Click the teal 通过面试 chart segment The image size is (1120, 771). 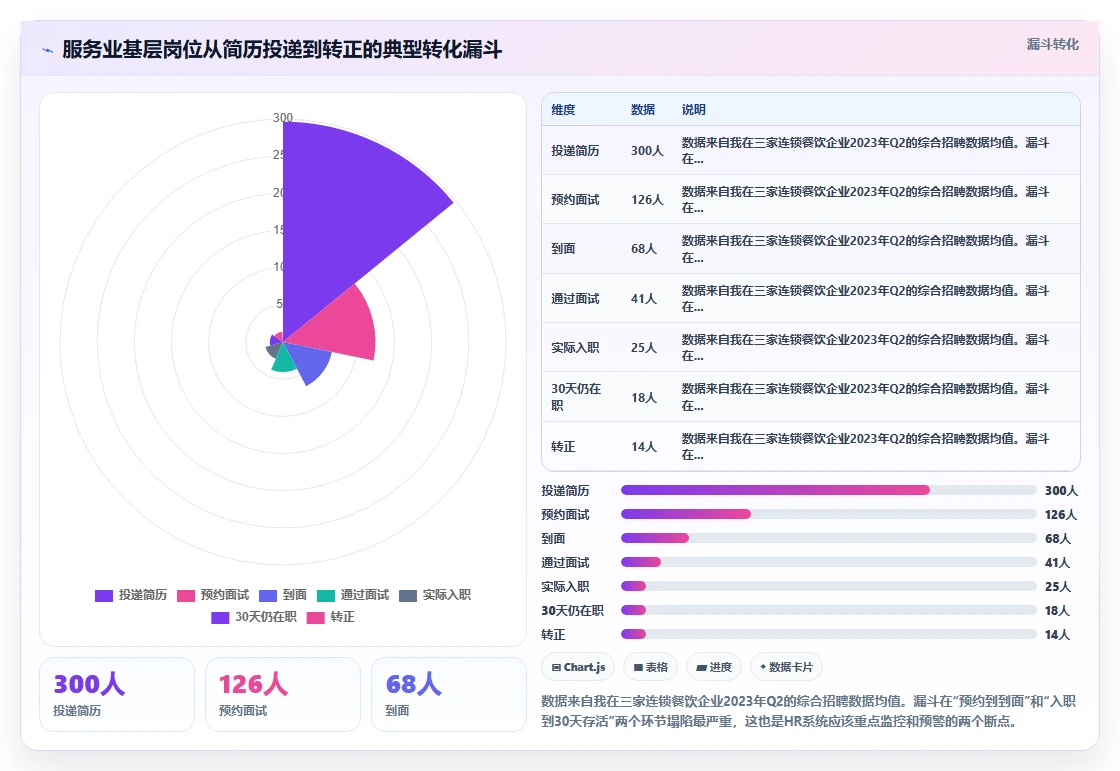point(284,359)
